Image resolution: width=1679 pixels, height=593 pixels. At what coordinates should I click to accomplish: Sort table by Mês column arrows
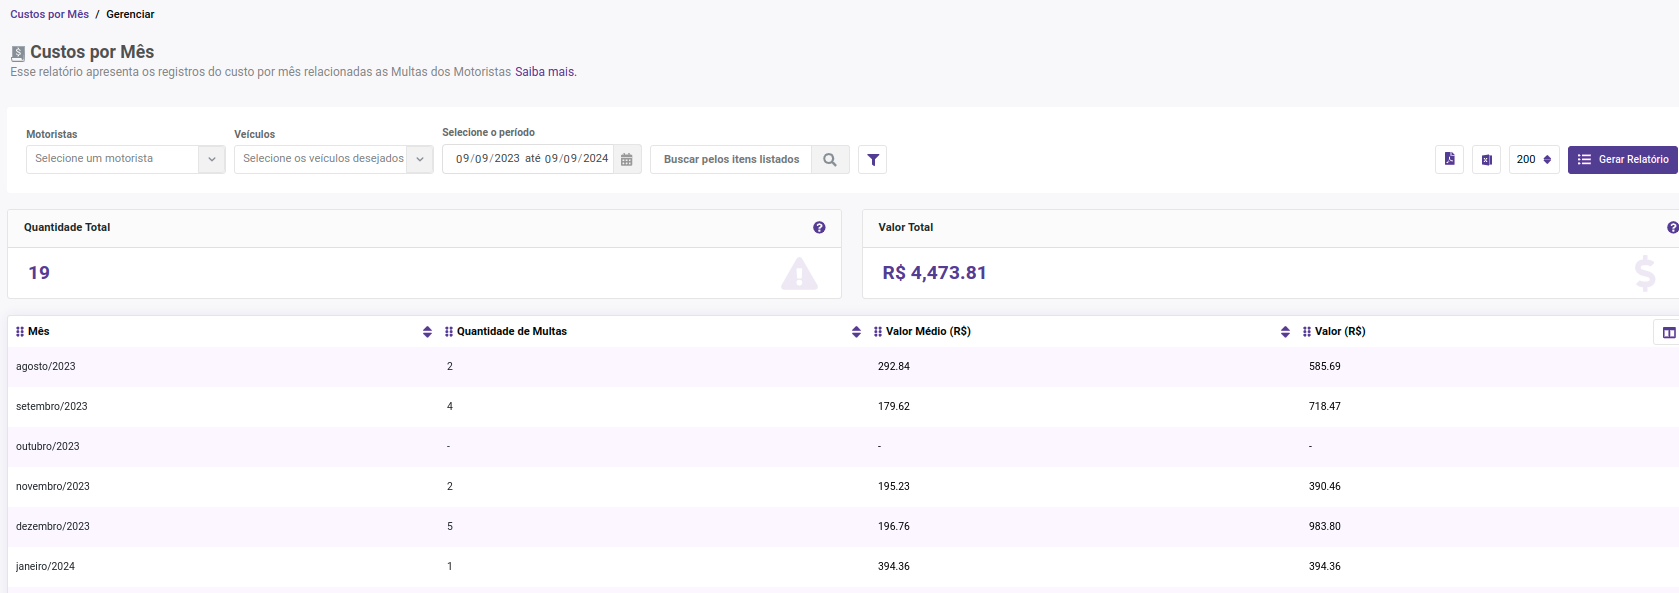pos(427,332)
